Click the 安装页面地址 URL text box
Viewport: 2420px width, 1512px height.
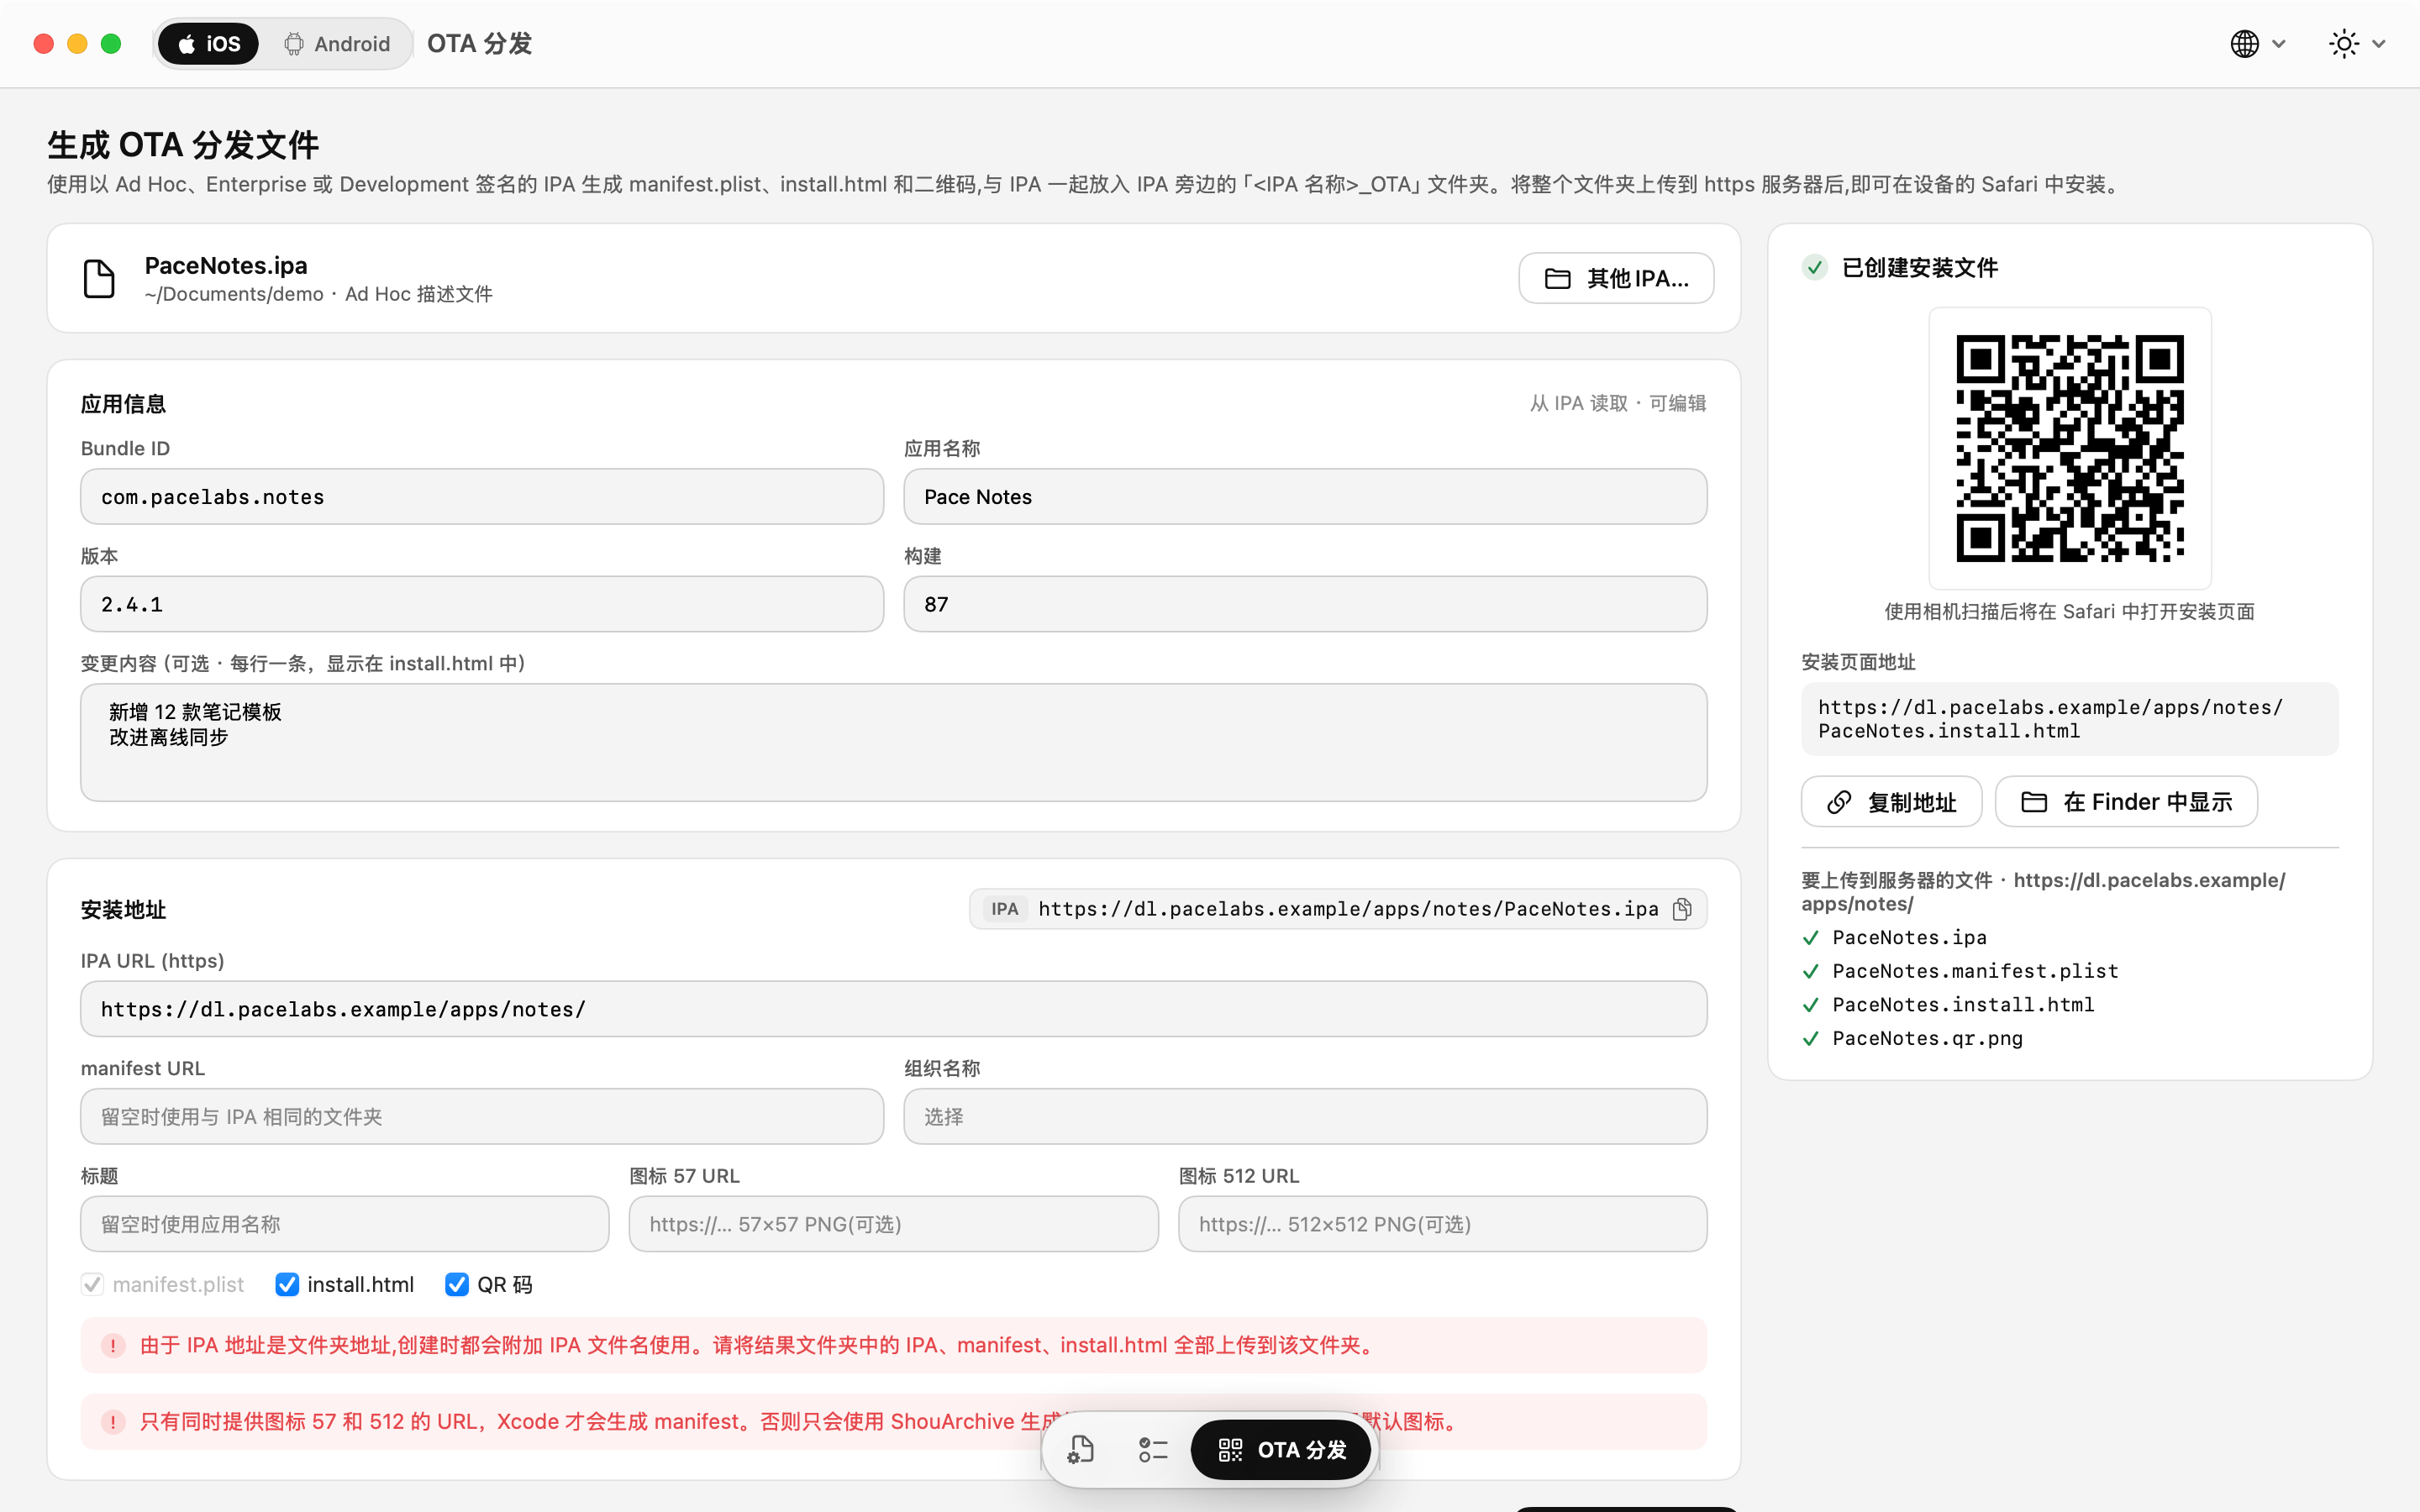(2069, 719)
